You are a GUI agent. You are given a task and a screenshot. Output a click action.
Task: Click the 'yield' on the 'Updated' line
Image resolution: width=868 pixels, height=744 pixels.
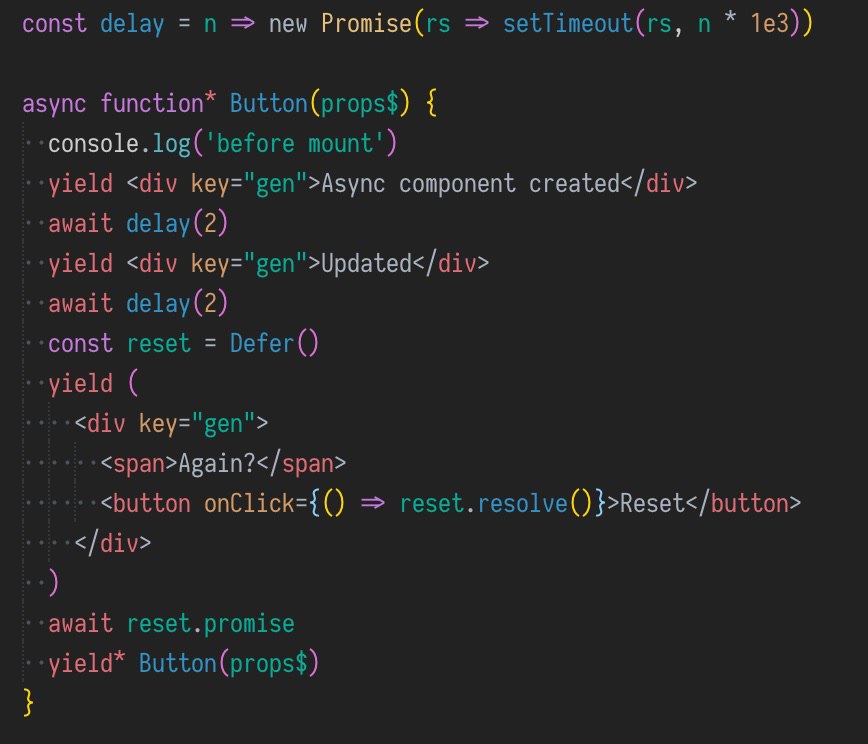tap(80, 264)
